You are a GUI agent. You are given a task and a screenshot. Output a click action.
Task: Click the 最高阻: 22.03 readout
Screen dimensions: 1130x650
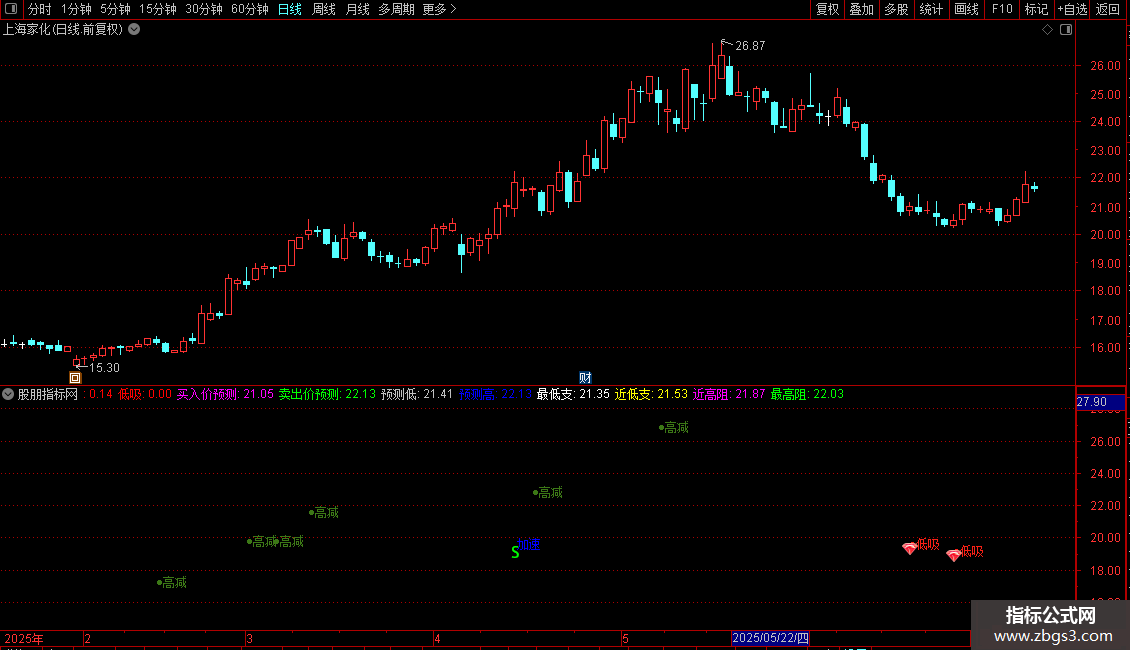click(807, 394)
